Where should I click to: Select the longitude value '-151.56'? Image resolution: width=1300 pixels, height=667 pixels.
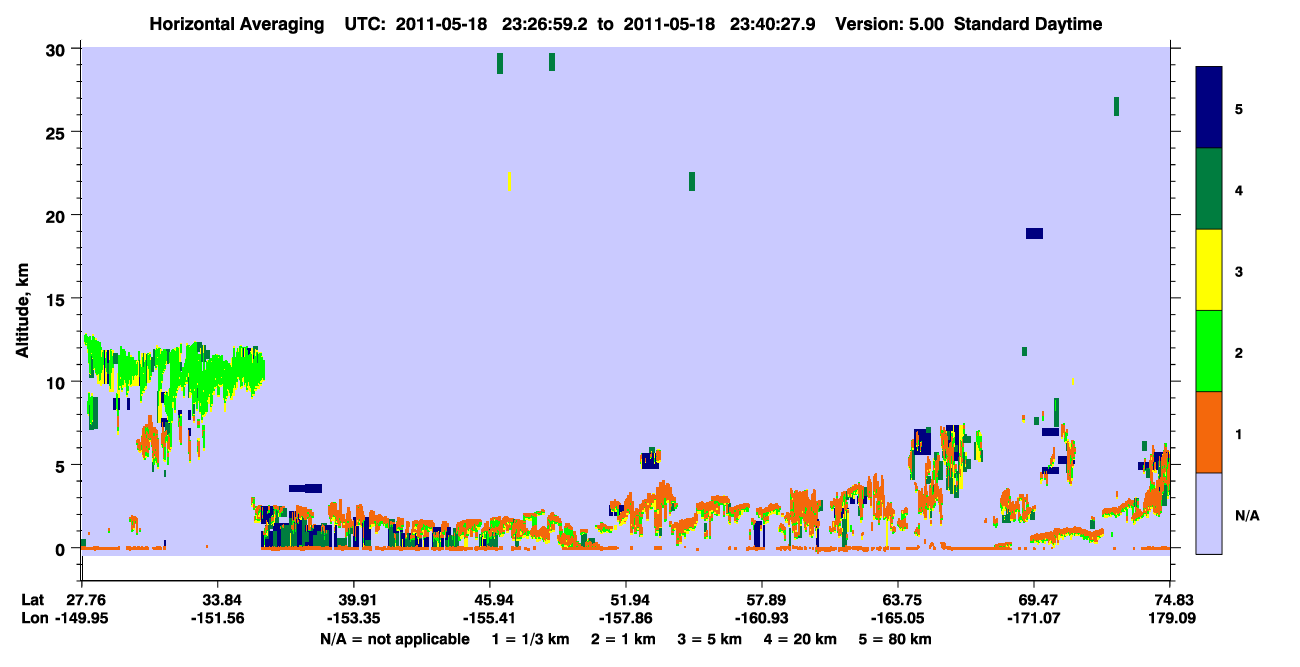(217, 618)
